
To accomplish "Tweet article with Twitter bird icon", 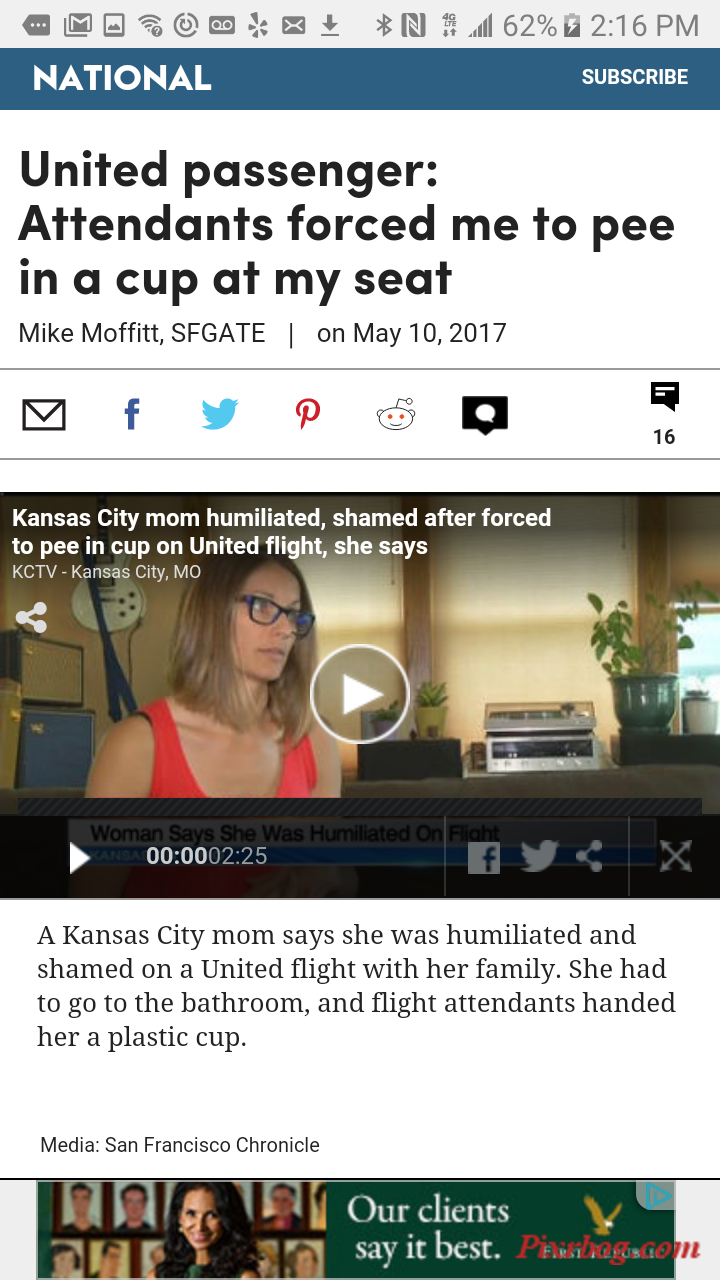I will tap(219, 414).
